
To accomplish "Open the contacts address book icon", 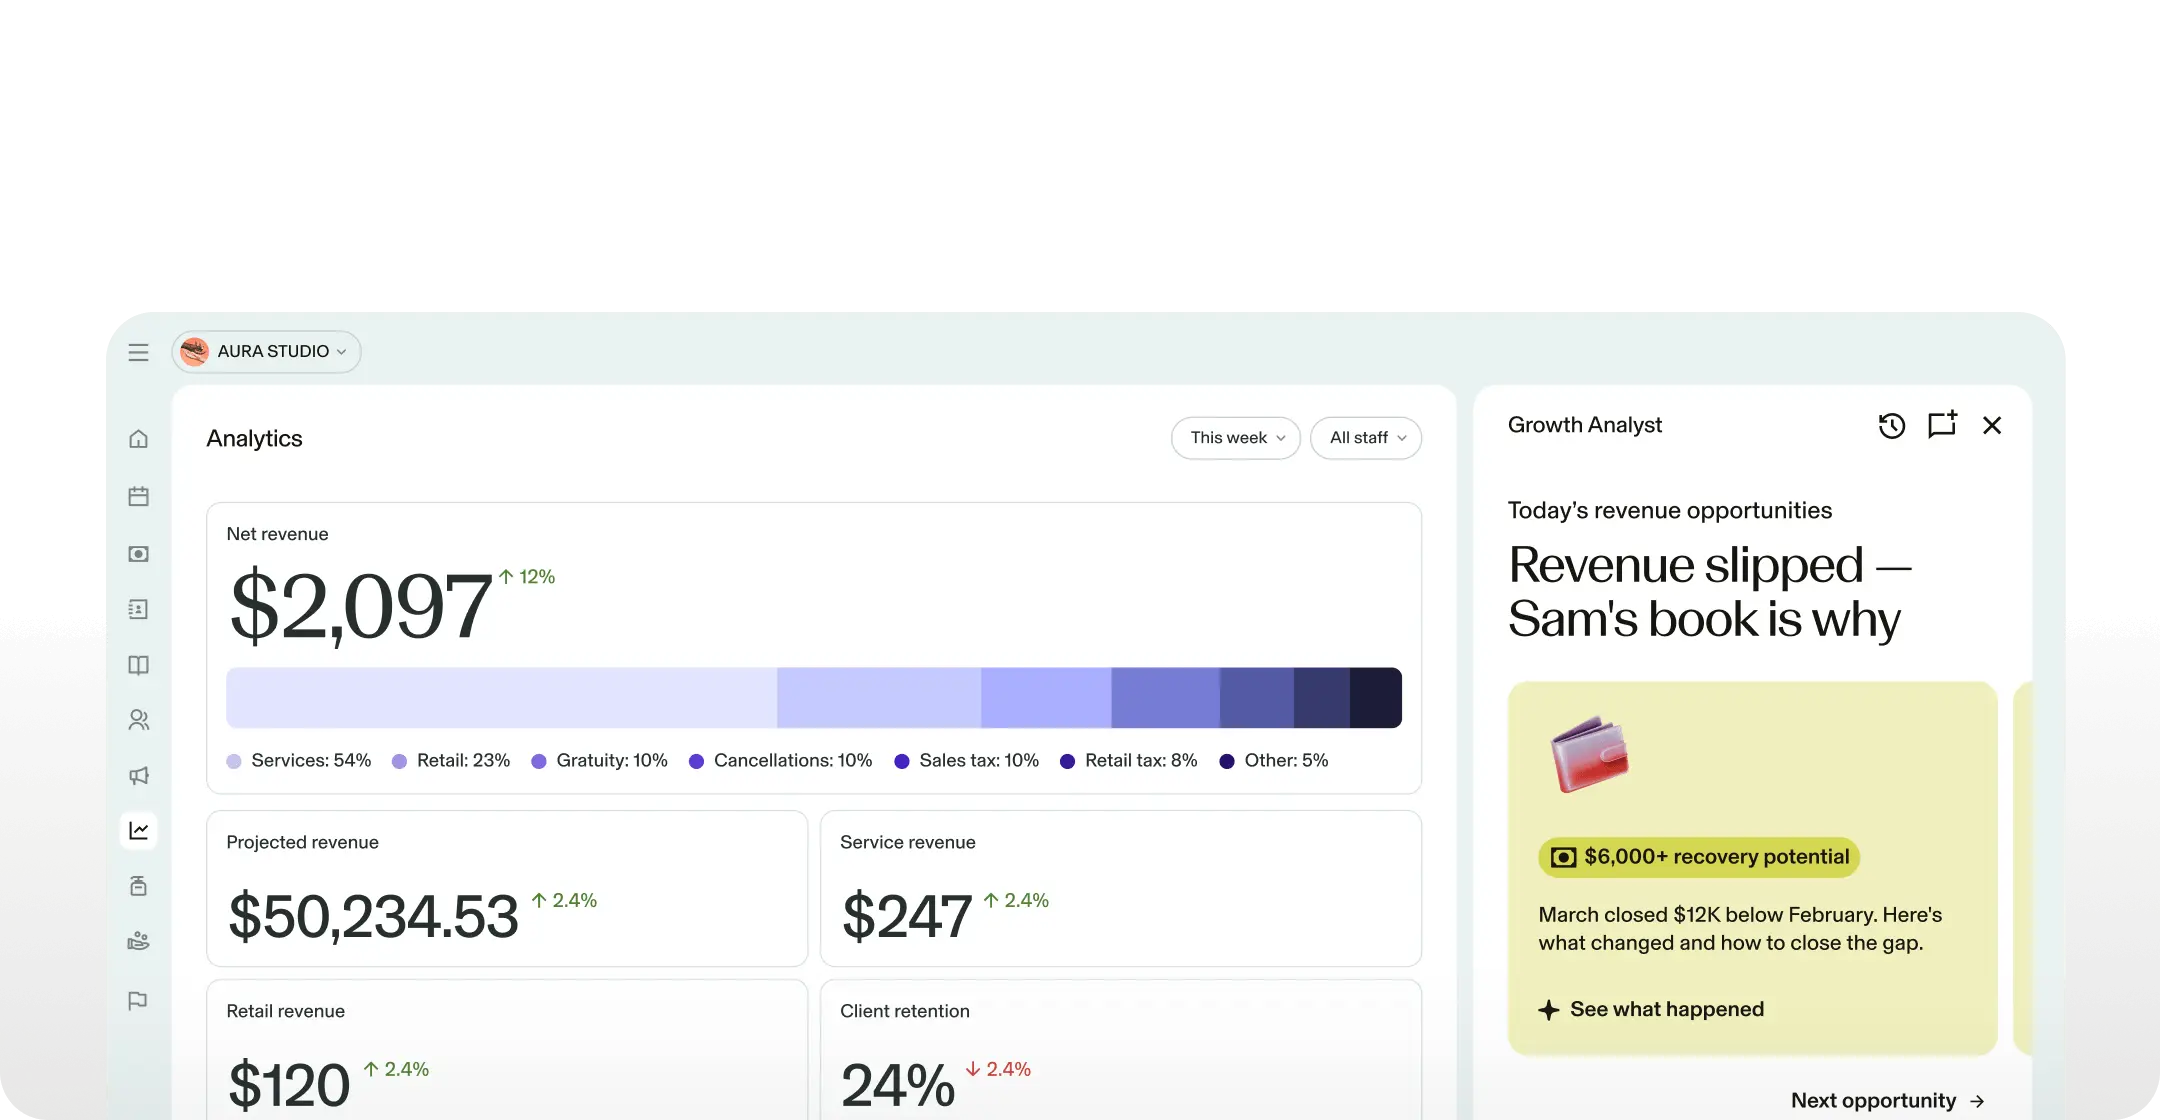I will (138, 609).
